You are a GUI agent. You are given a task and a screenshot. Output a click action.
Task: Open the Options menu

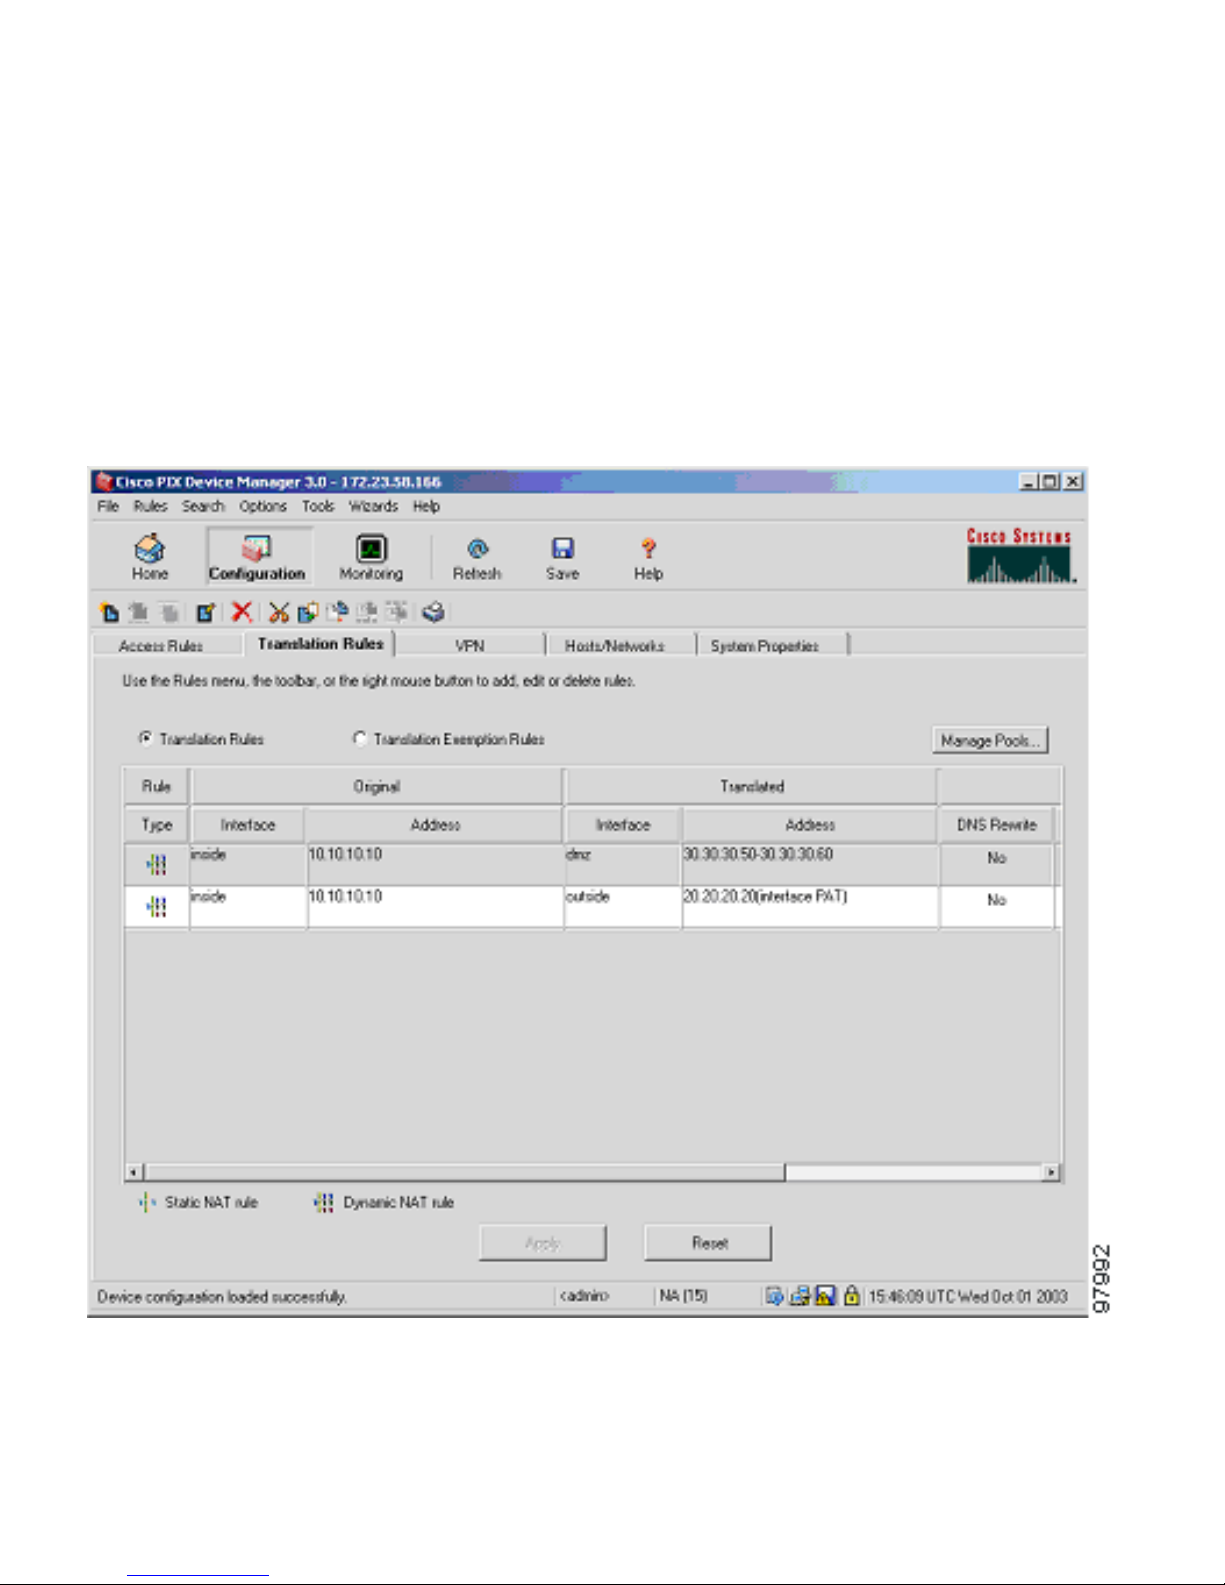pyautogui.click(x=263, y=506)
